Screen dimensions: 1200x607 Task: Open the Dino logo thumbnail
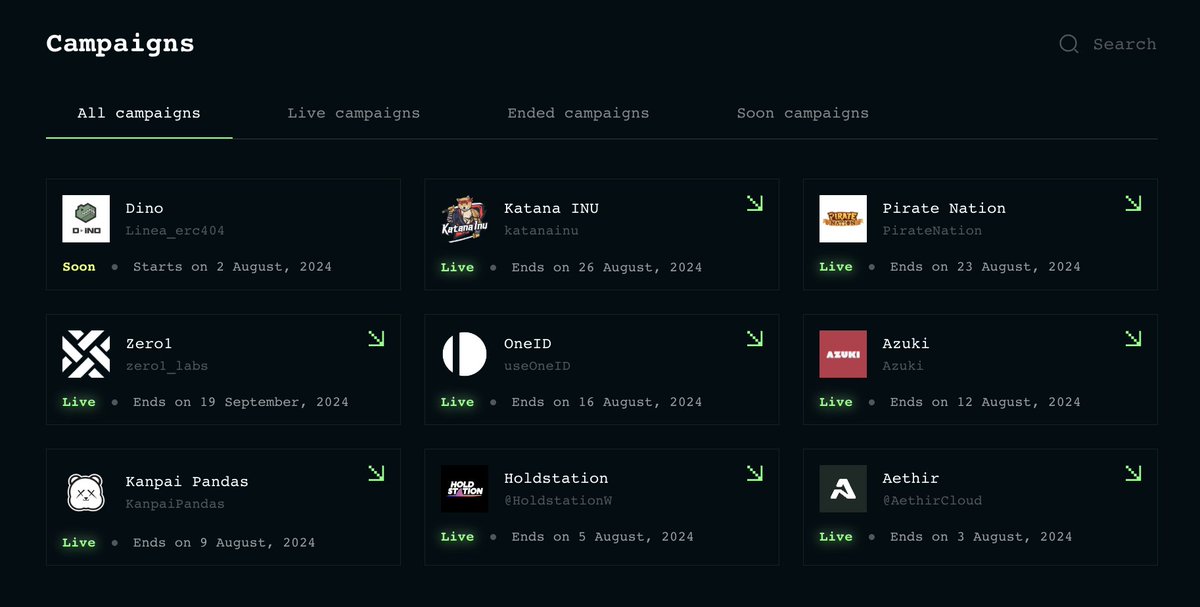click(86, 219)
